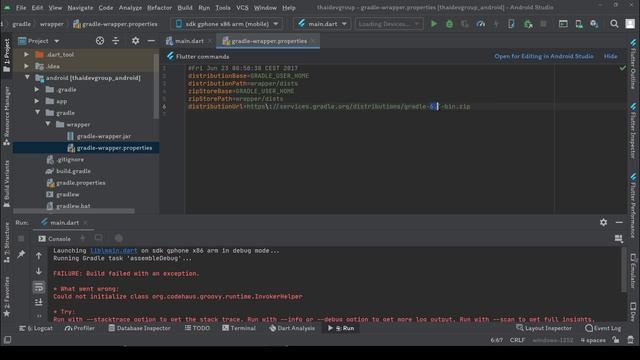The image size is (640, 360).
Task: Click the Project tree horizontal scrollbar
Action: tap(73, 211)
